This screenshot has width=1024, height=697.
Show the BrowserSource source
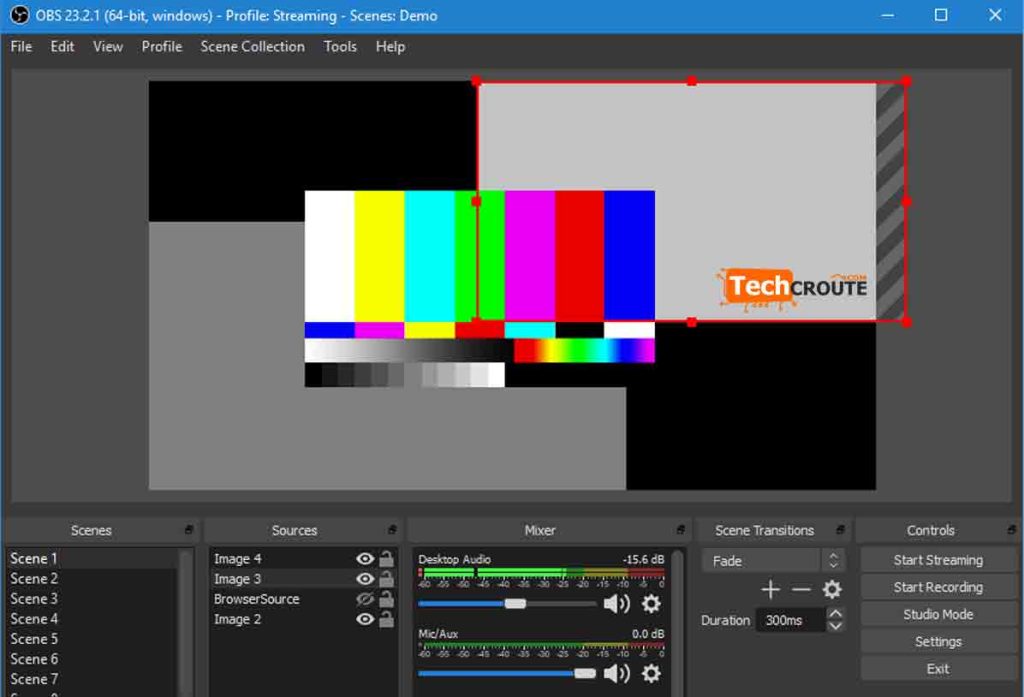click(365, 599)
